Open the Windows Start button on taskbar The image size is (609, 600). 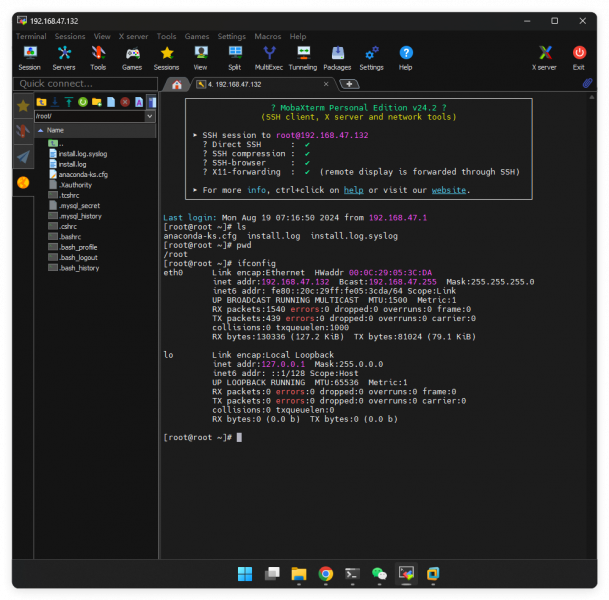point(245,574)
